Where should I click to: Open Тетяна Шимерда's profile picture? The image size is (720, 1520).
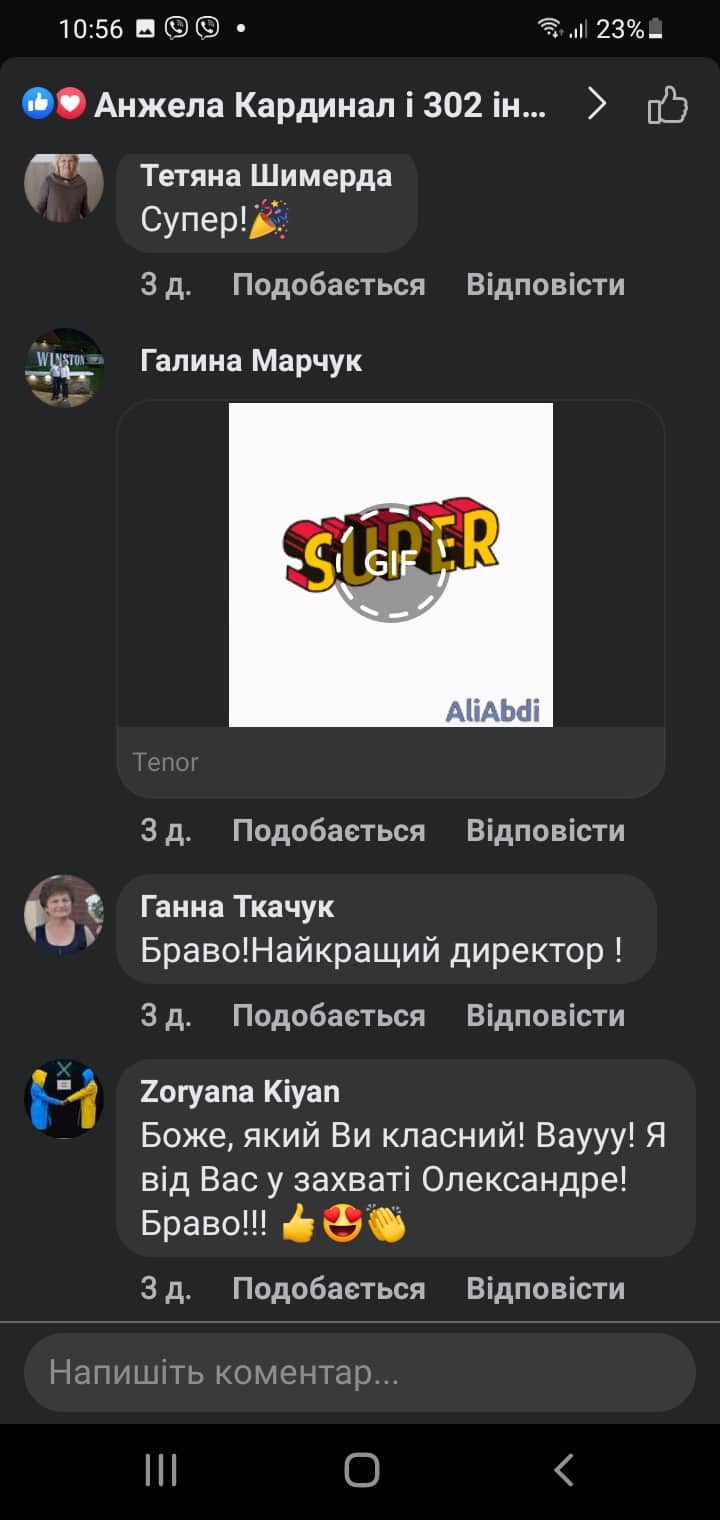(x=64, y=185)
